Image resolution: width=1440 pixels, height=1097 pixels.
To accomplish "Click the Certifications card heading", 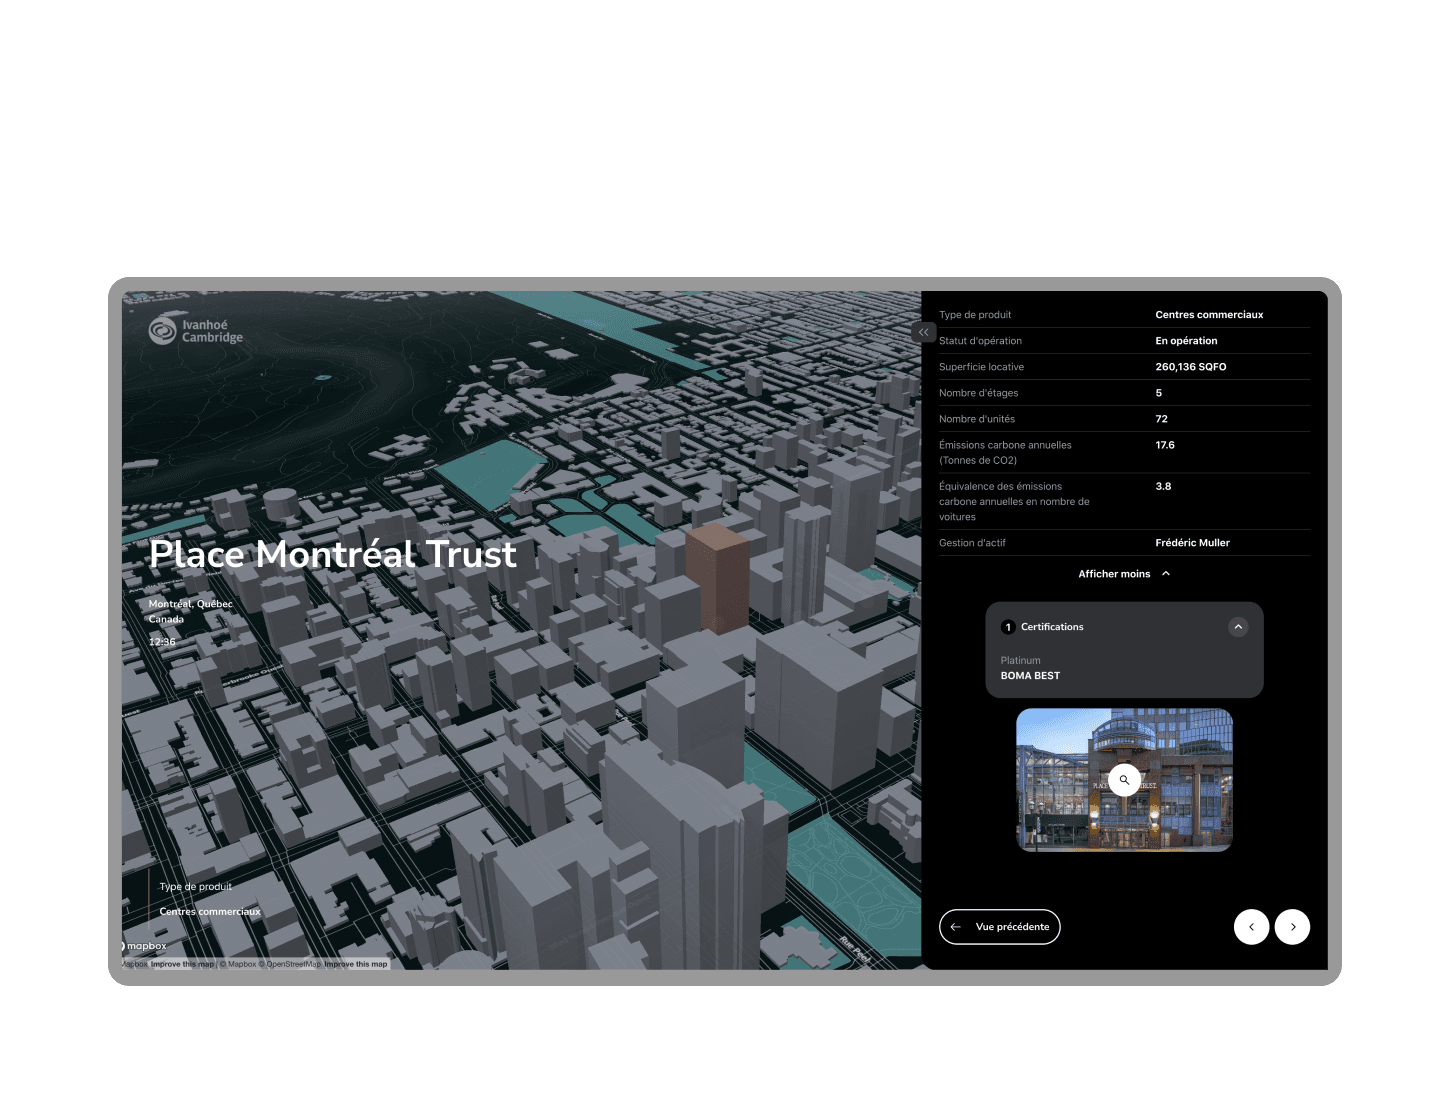I will coord(1052,627).
